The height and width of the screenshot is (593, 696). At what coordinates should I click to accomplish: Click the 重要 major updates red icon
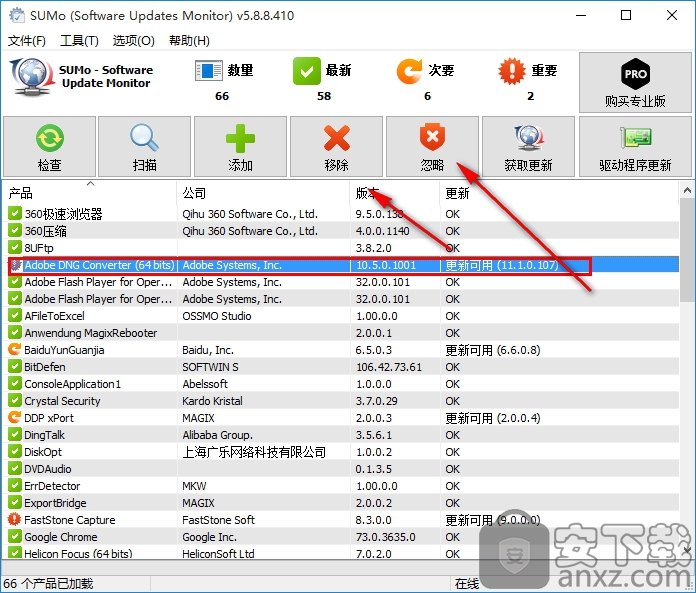point(512,71)
